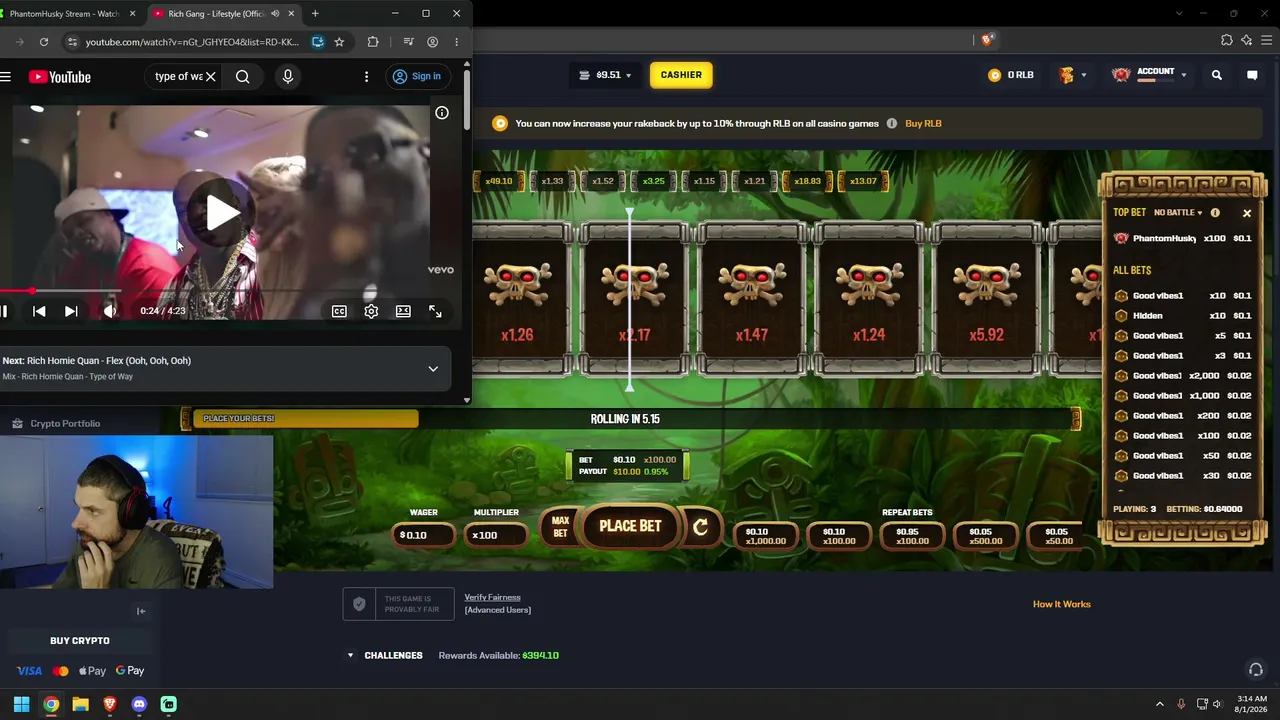Collapse the left sidebar arrow
1280x720 pixels.
tap(141, 611)
